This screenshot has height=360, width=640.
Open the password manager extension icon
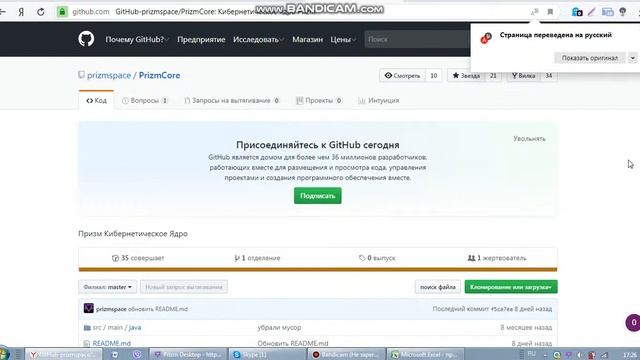(x=577, y=12)
